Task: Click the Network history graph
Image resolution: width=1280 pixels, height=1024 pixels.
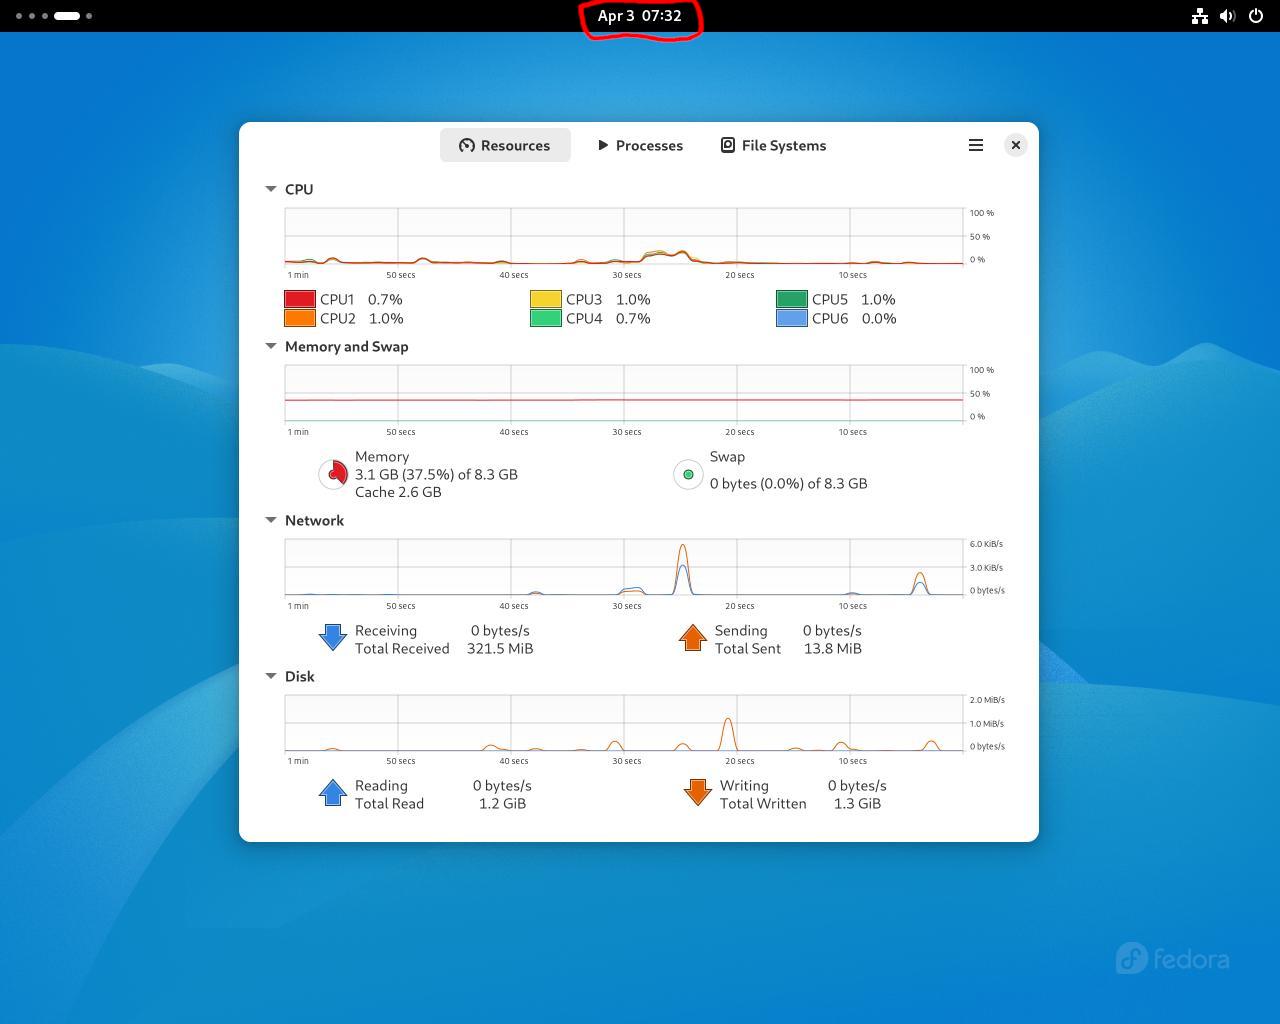Action: pyautogui.click(x=624, y=567)
